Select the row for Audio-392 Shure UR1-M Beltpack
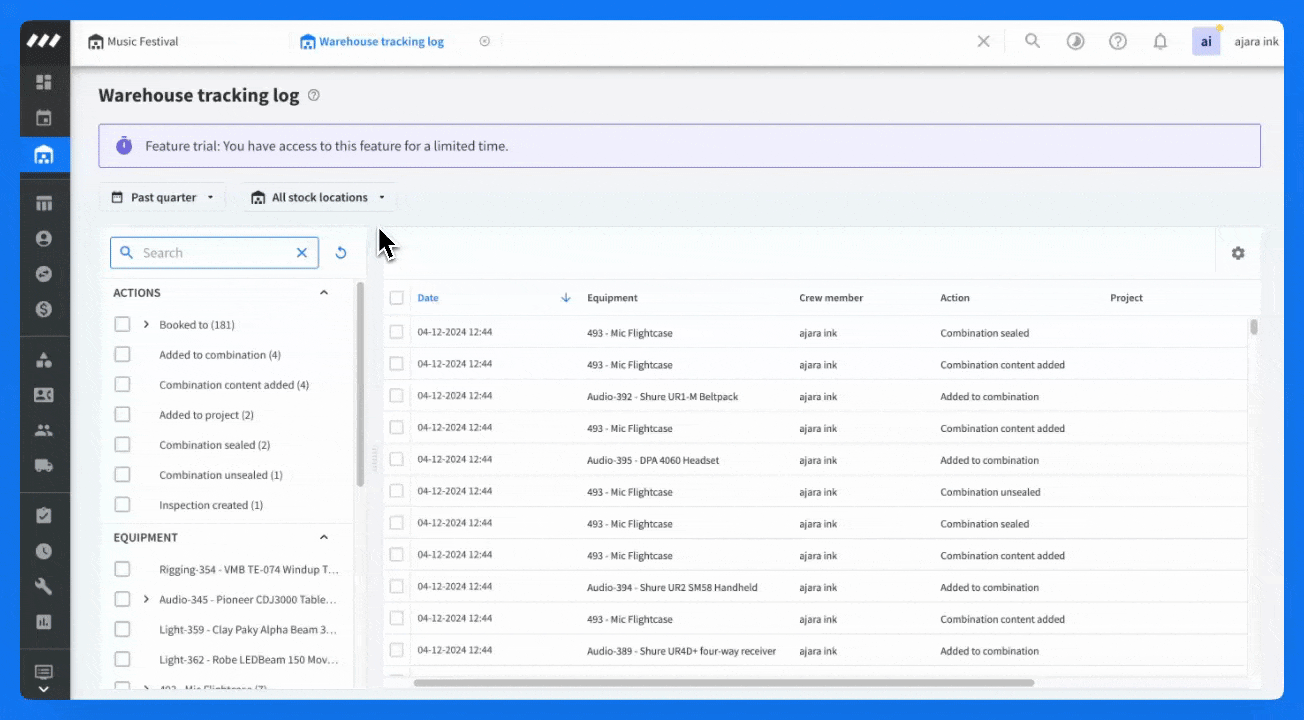Viewport: 1304px width, 720px height. (x=397, y=396)
